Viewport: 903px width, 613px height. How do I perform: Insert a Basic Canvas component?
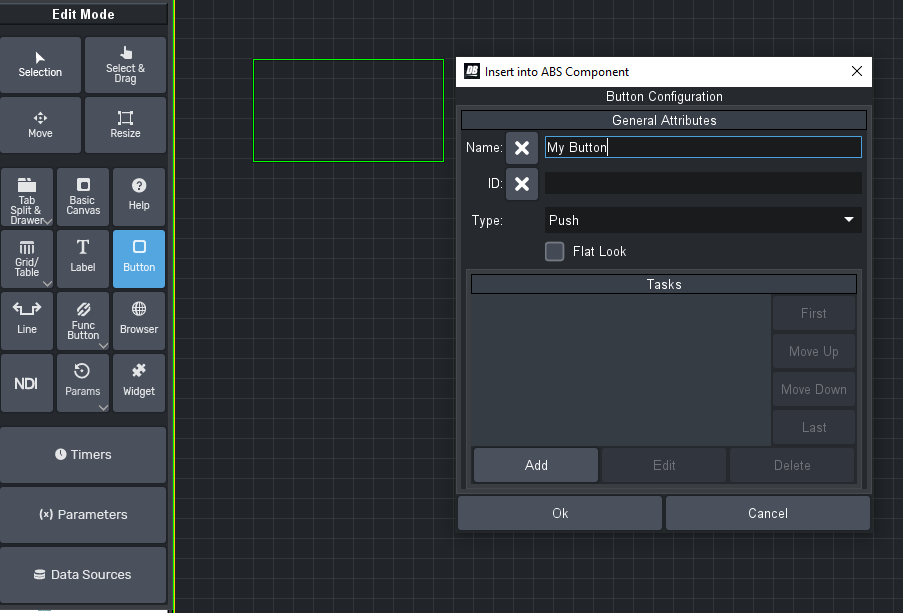point(83,197)
